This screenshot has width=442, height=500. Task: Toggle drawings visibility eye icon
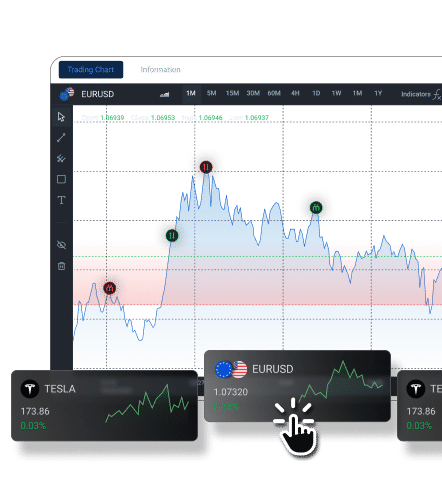[61, 245]
